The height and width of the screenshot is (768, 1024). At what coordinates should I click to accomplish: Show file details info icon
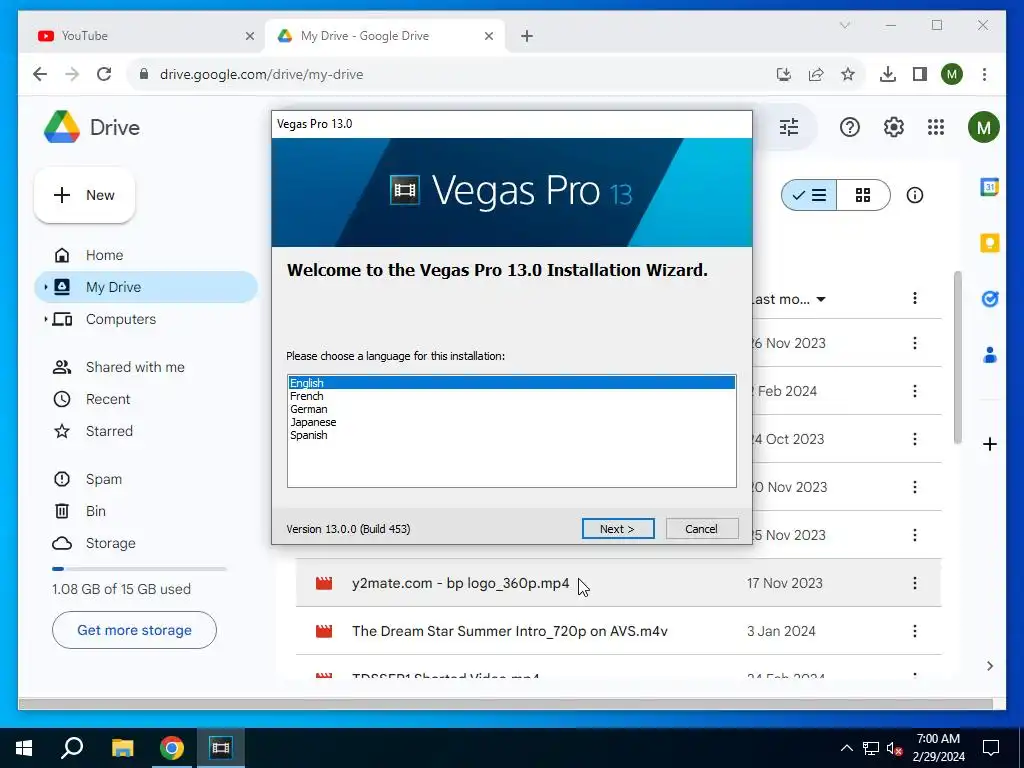click(x=914, y=195)
